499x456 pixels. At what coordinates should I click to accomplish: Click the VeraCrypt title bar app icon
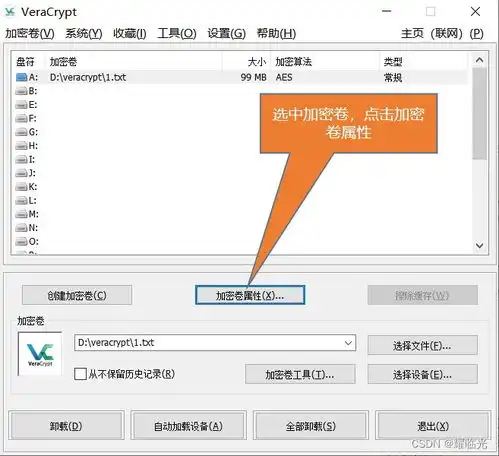(10, 12)
